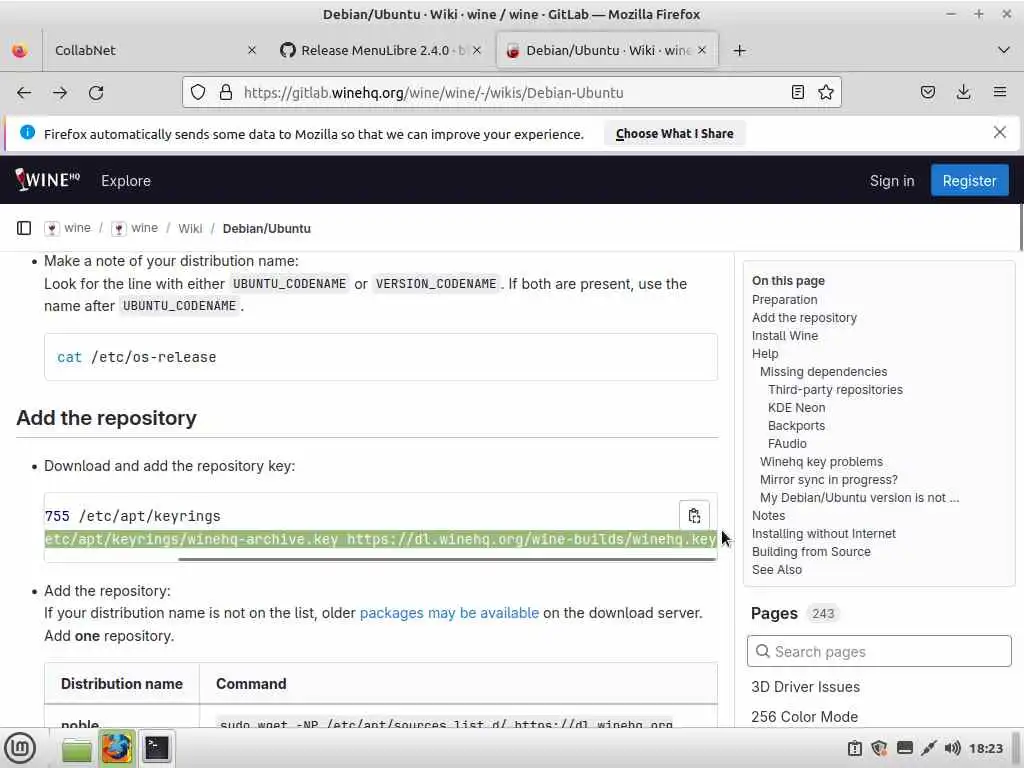Click the Search pages input field
1024x768 pixels.
click(879, 651)
